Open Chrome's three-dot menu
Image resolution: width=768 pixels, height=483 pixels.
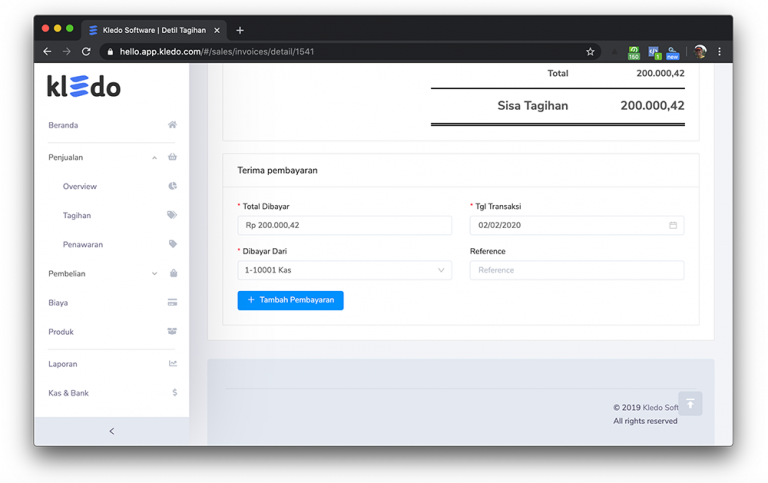pos(720,51)
